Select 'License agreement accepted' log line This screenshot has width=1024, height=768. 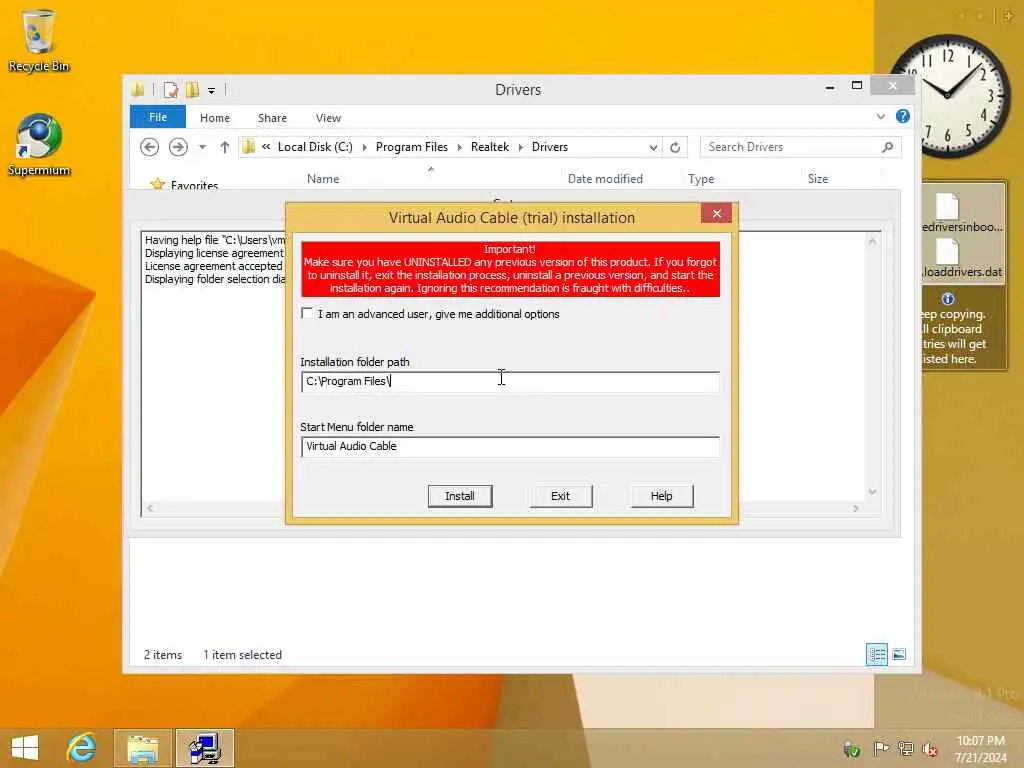point(214,266)
